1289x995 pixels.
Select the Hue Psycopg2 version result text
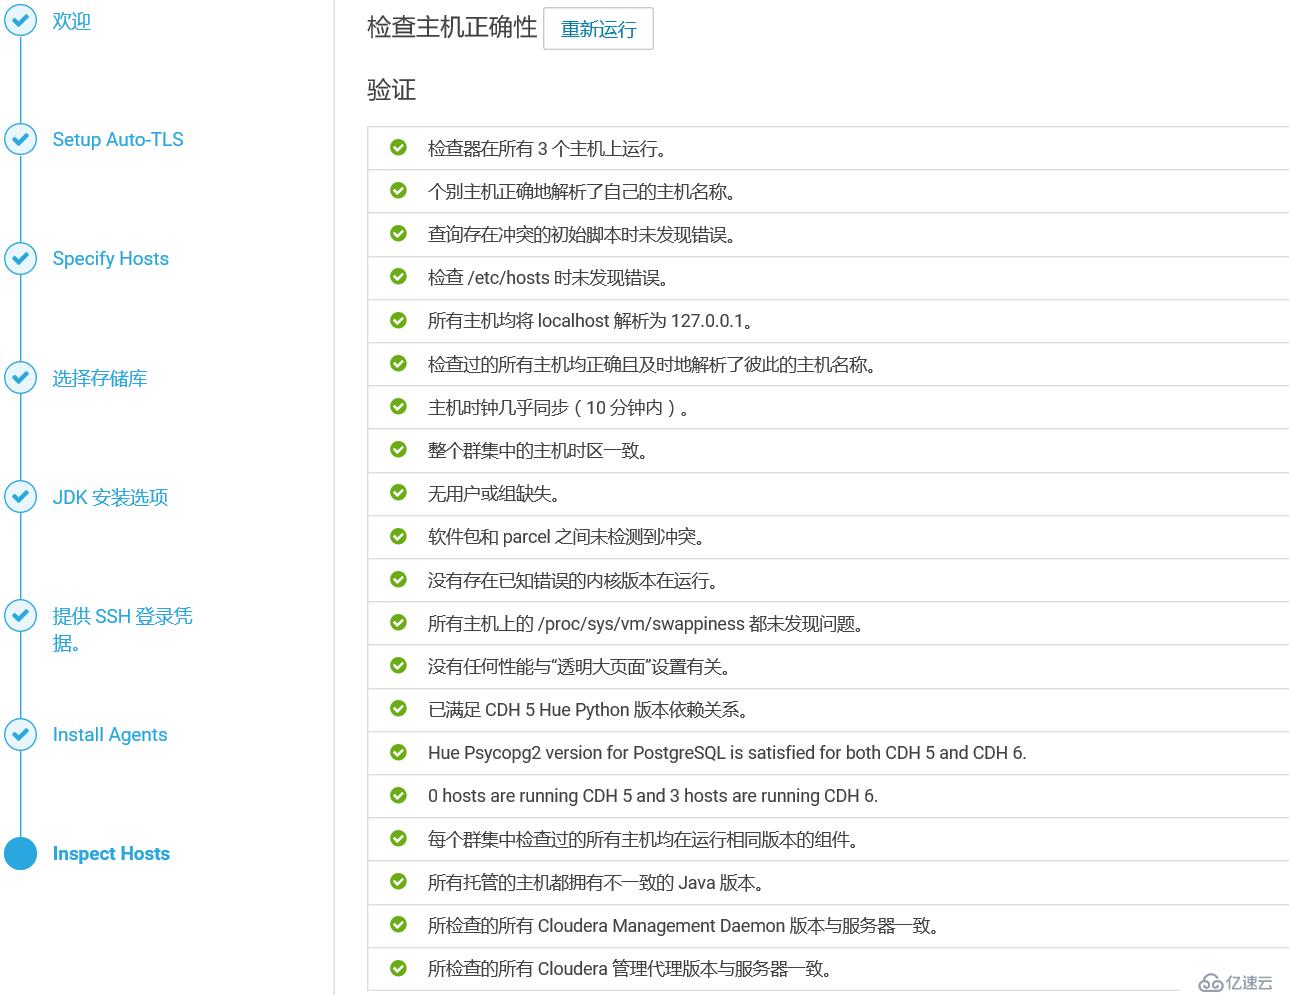coord(727,753)
